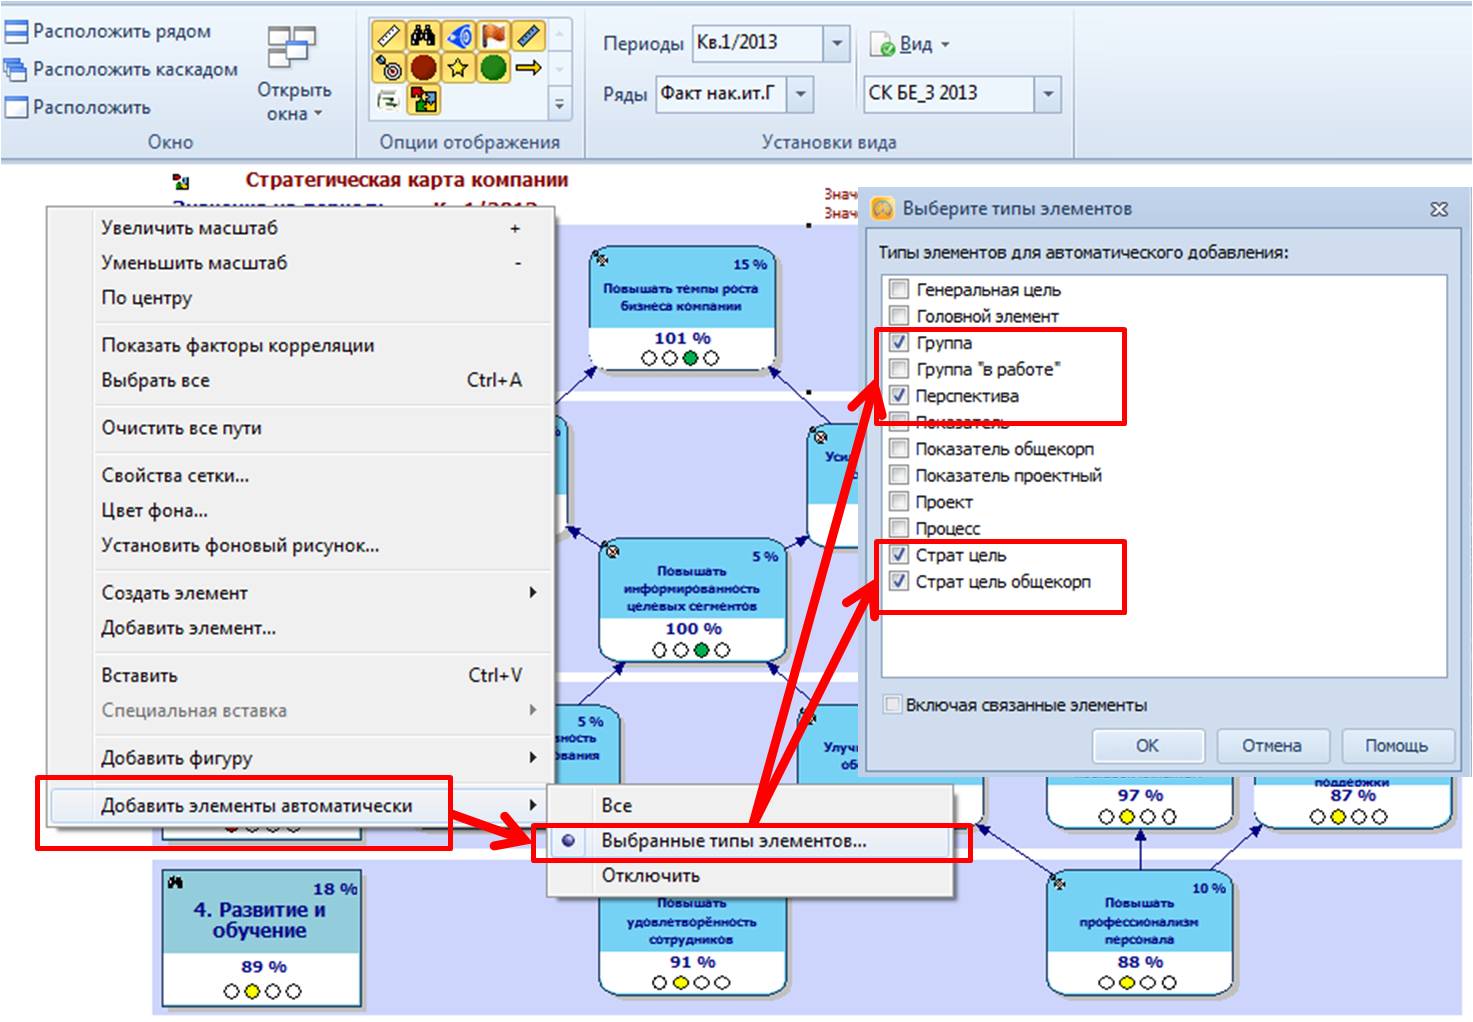Screen dimensions: 1473x1022
Task: Open the 'СК БЕ_3 2013' view dropdown
Action: pos(1047,94)
